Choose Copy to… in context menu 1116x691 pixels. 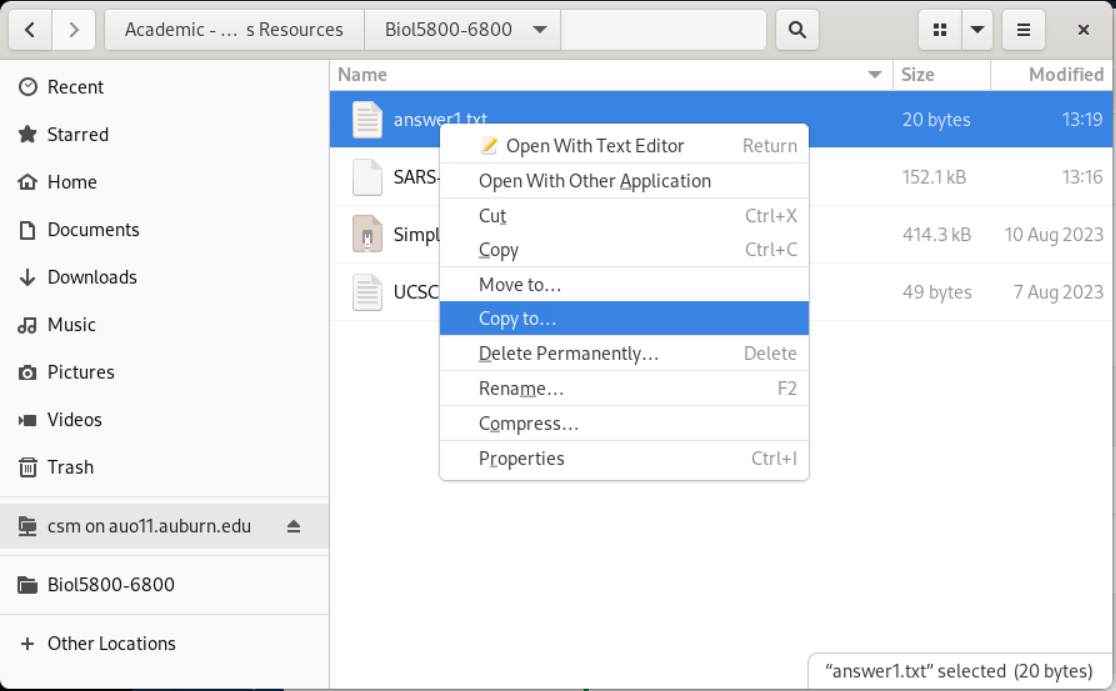pyautogui.click(x=624, y=319)
